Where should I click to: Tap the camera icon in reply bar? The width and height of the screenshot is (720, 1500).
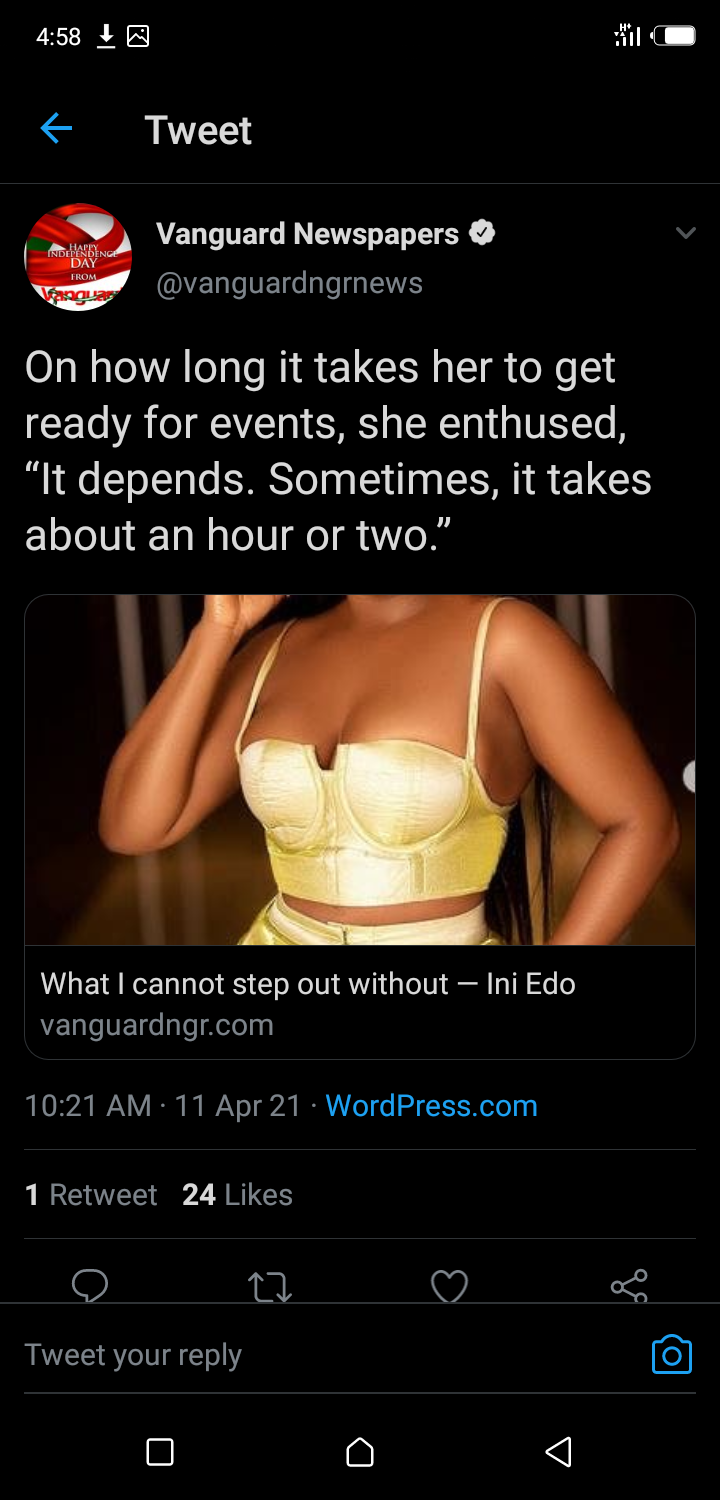pos(672,1354)
